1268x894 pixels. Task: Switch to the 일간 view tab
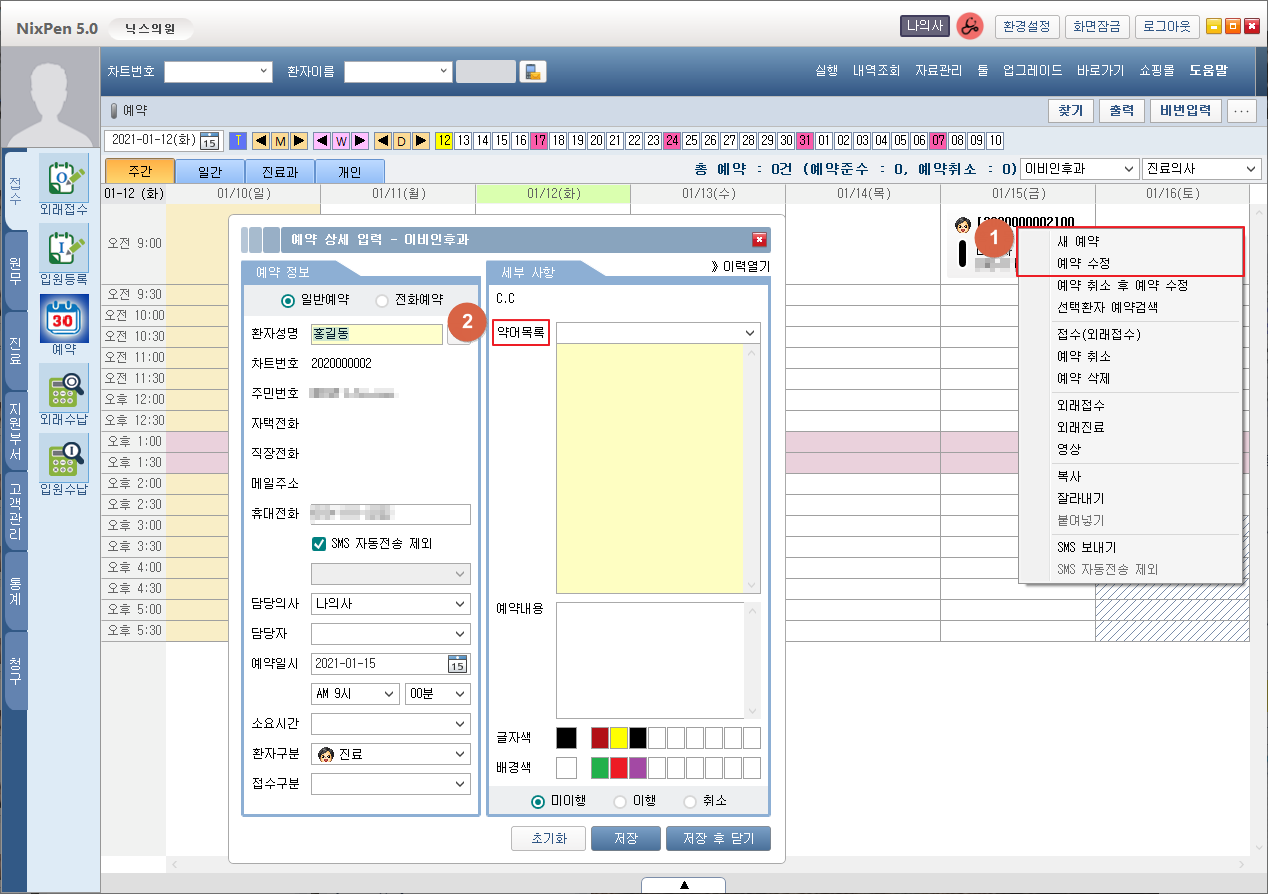(210, 172)
